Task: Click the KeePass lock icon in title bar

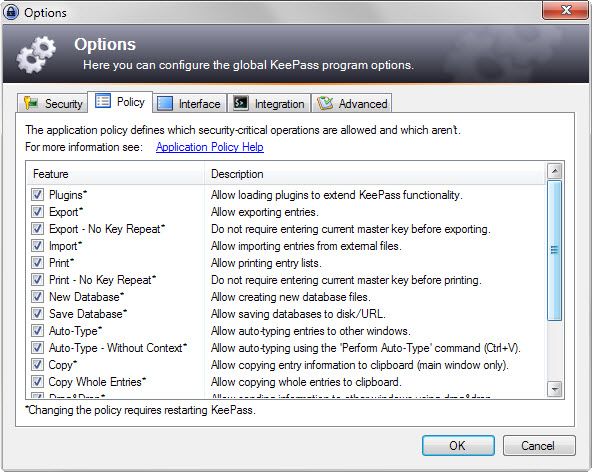Action: (x=11, y=12)
